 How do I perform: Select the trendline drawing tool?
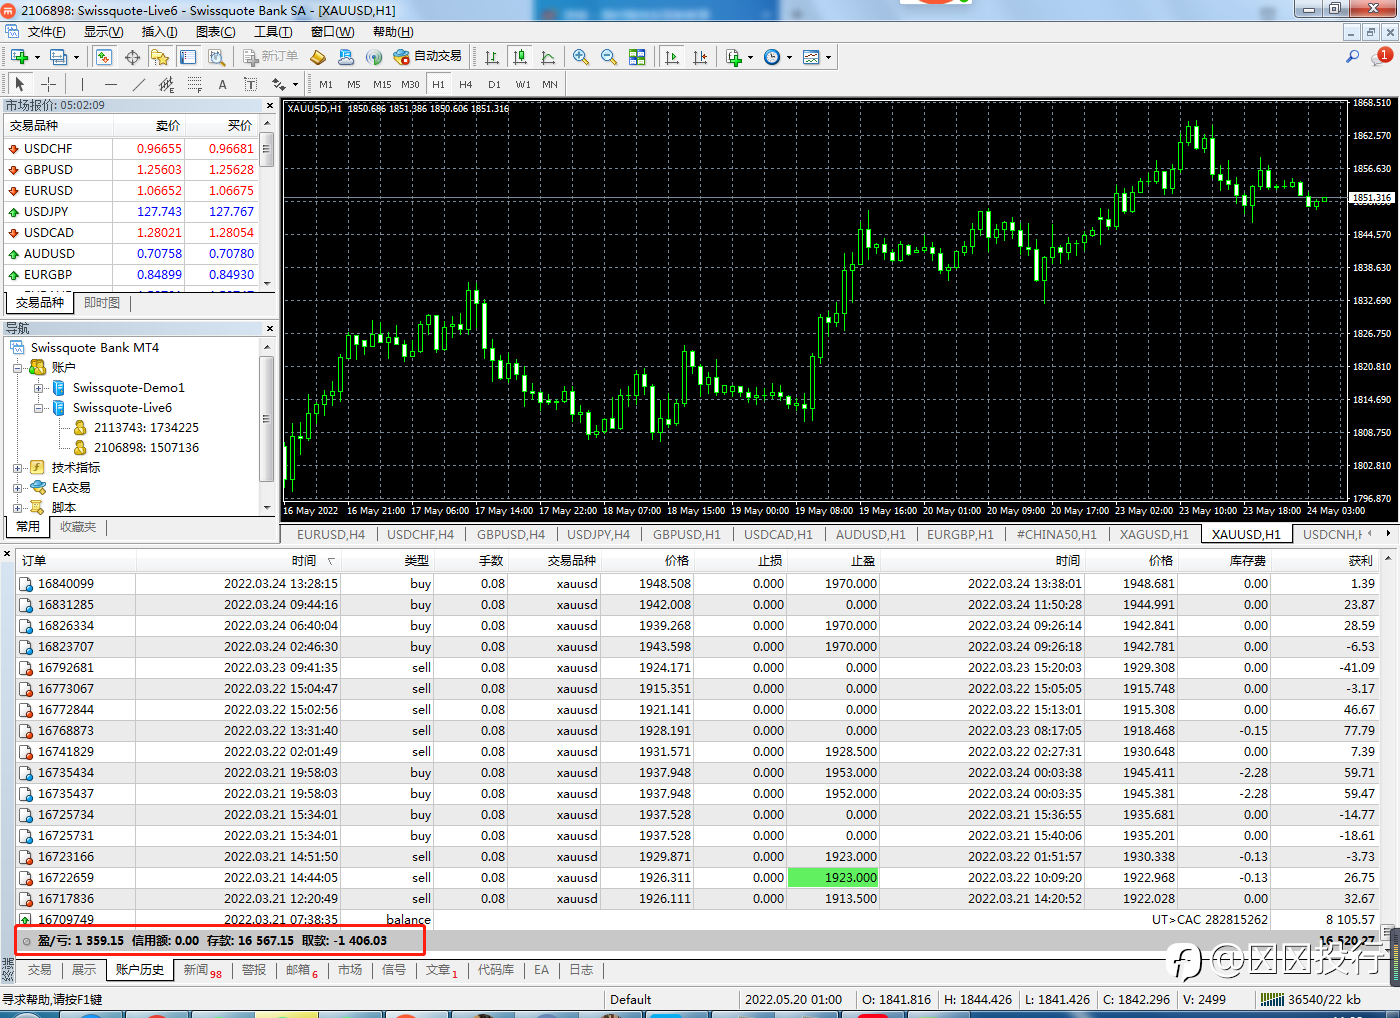138,85
